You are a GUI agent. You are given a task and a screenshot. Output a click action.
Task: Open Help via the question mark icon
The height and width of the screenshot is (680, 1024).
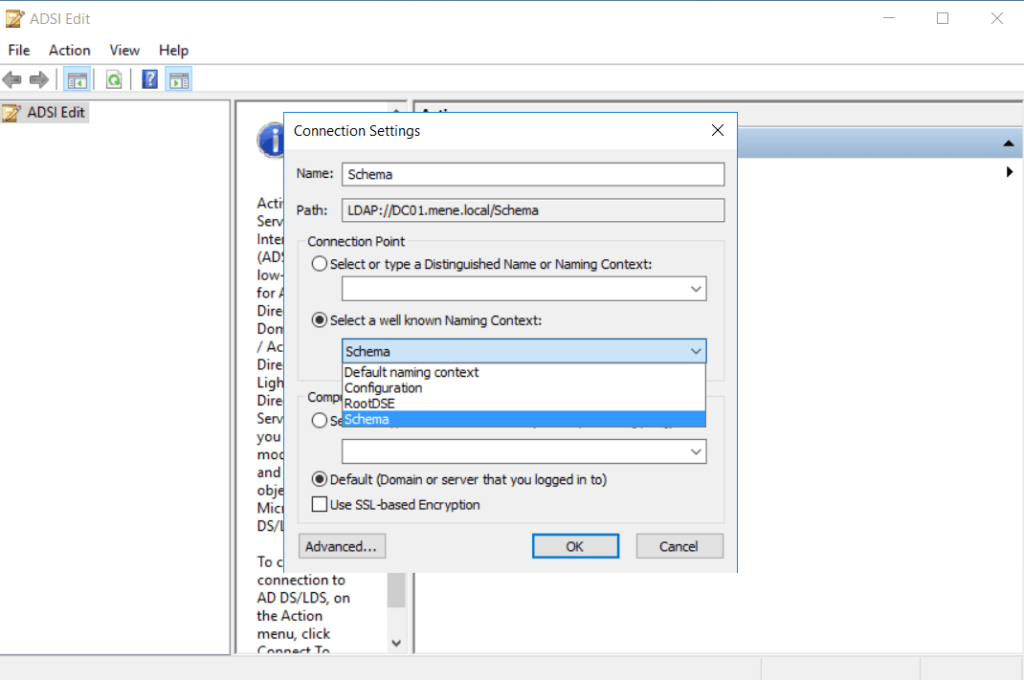[x=150, y=80]
